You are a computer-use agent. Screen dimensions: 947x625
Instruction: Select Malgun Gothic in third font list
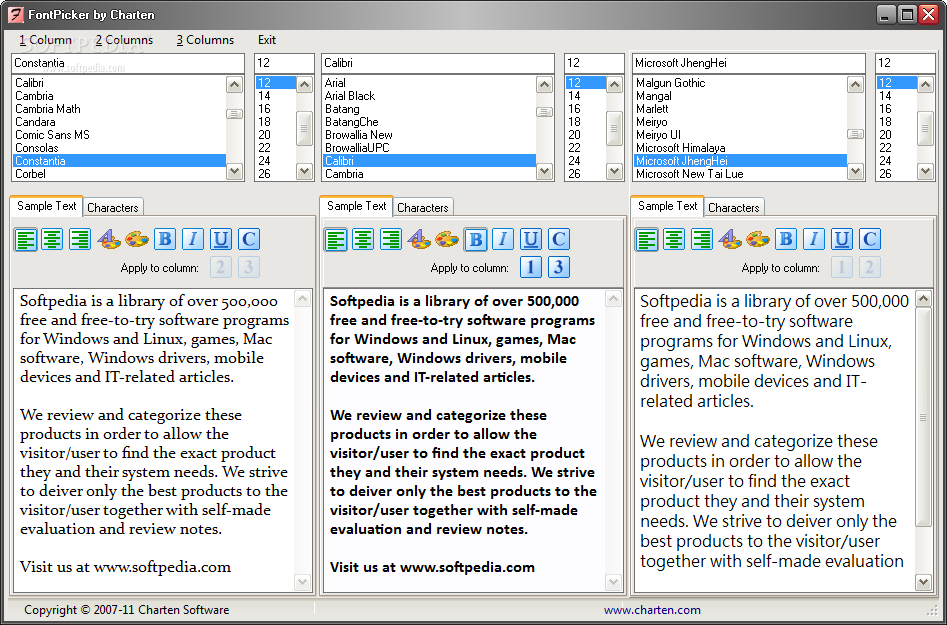pos(740,83)
